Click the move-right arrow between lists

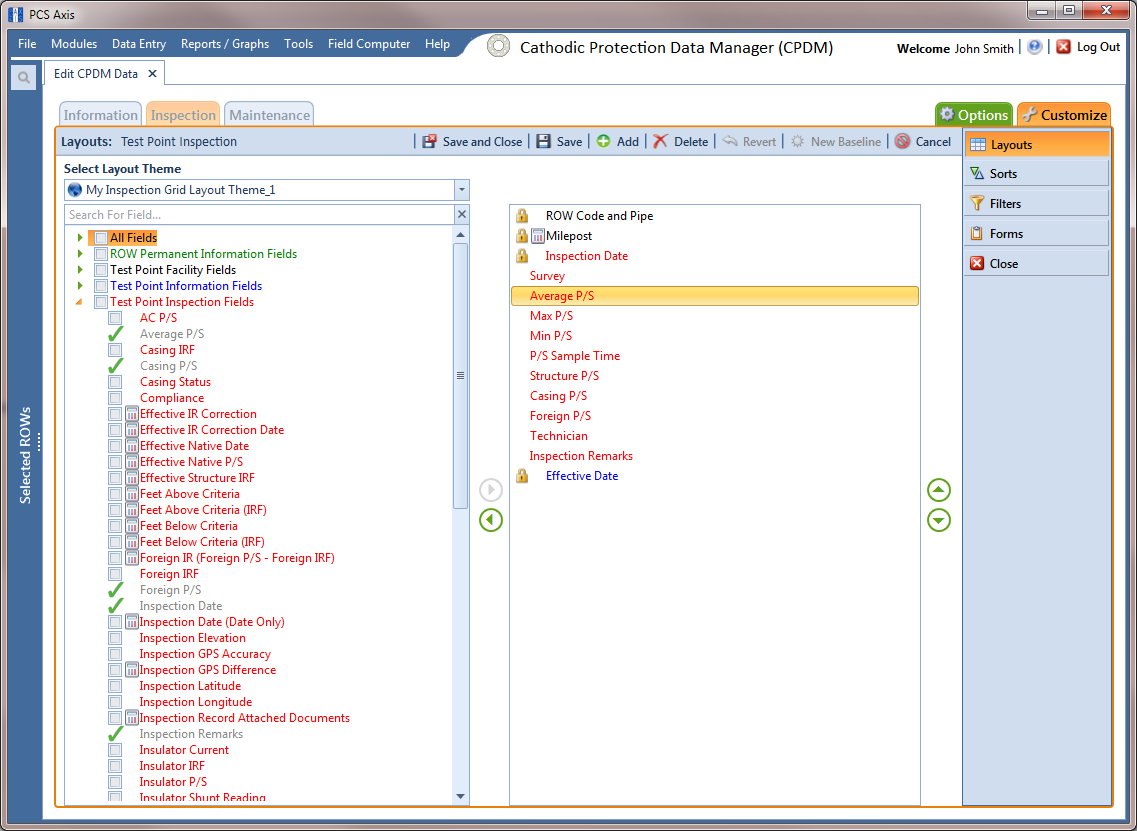tap(491, 490)
